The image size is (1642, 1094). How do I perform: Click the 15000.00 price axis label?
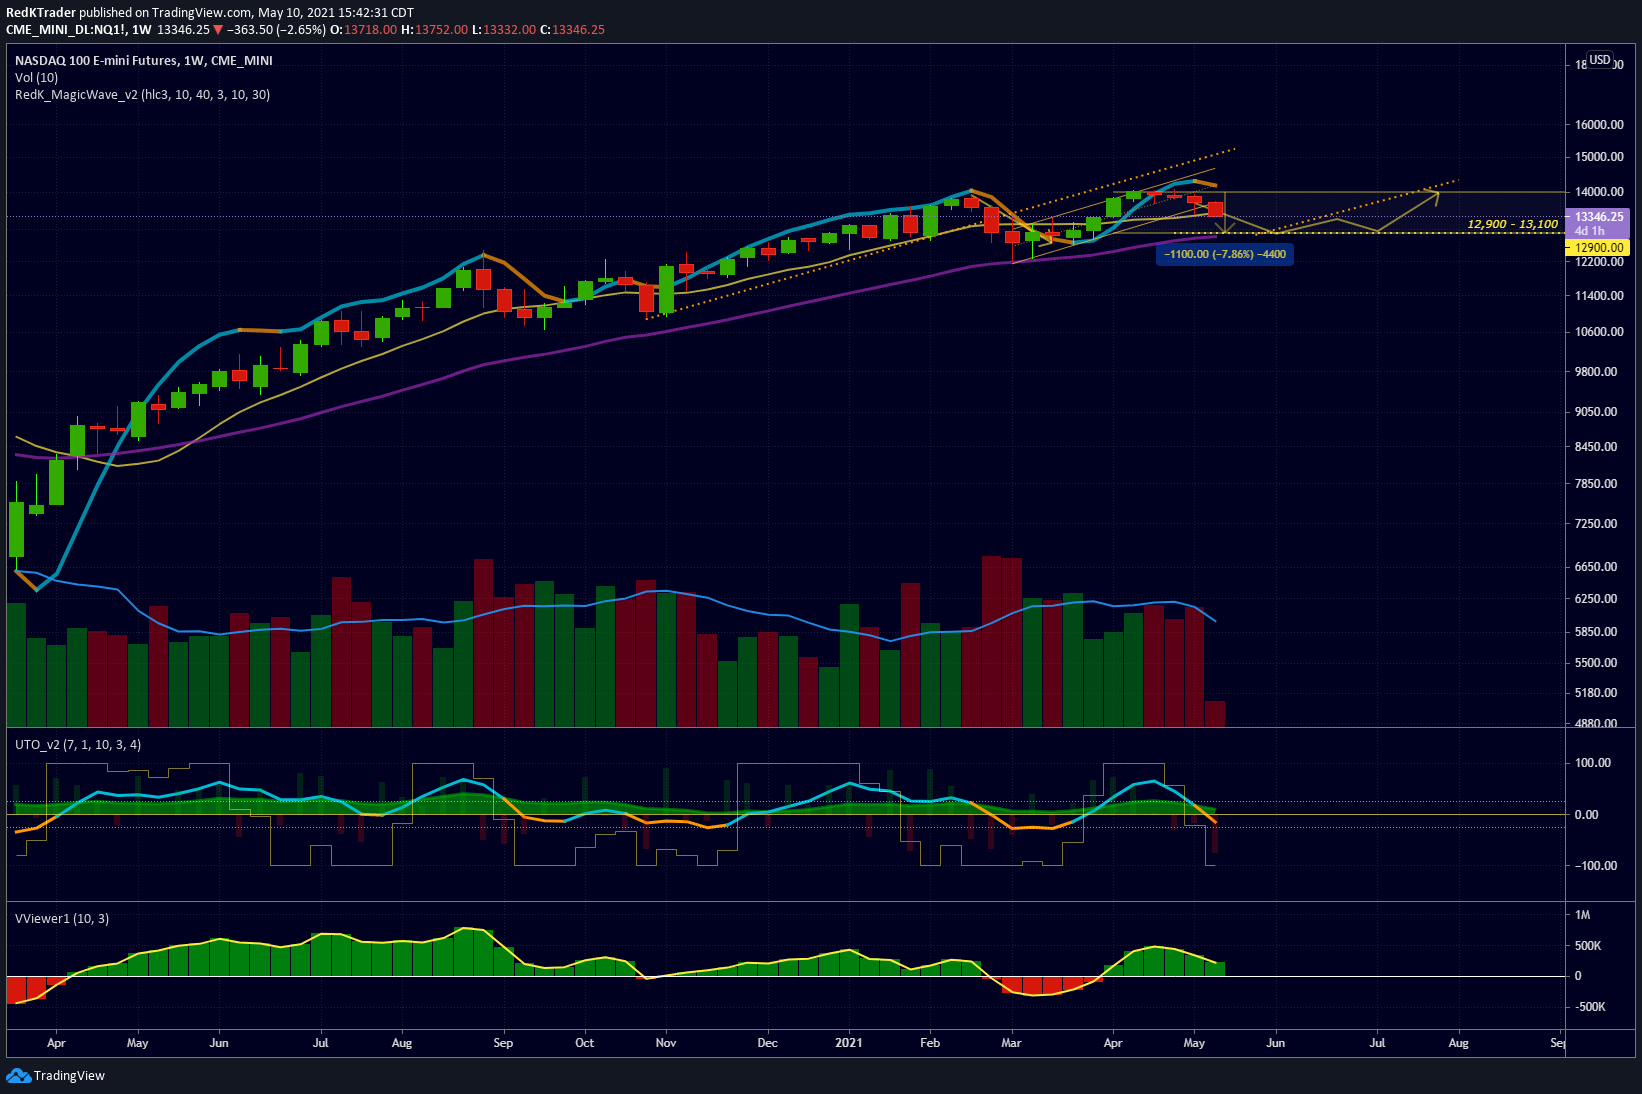1599,157
